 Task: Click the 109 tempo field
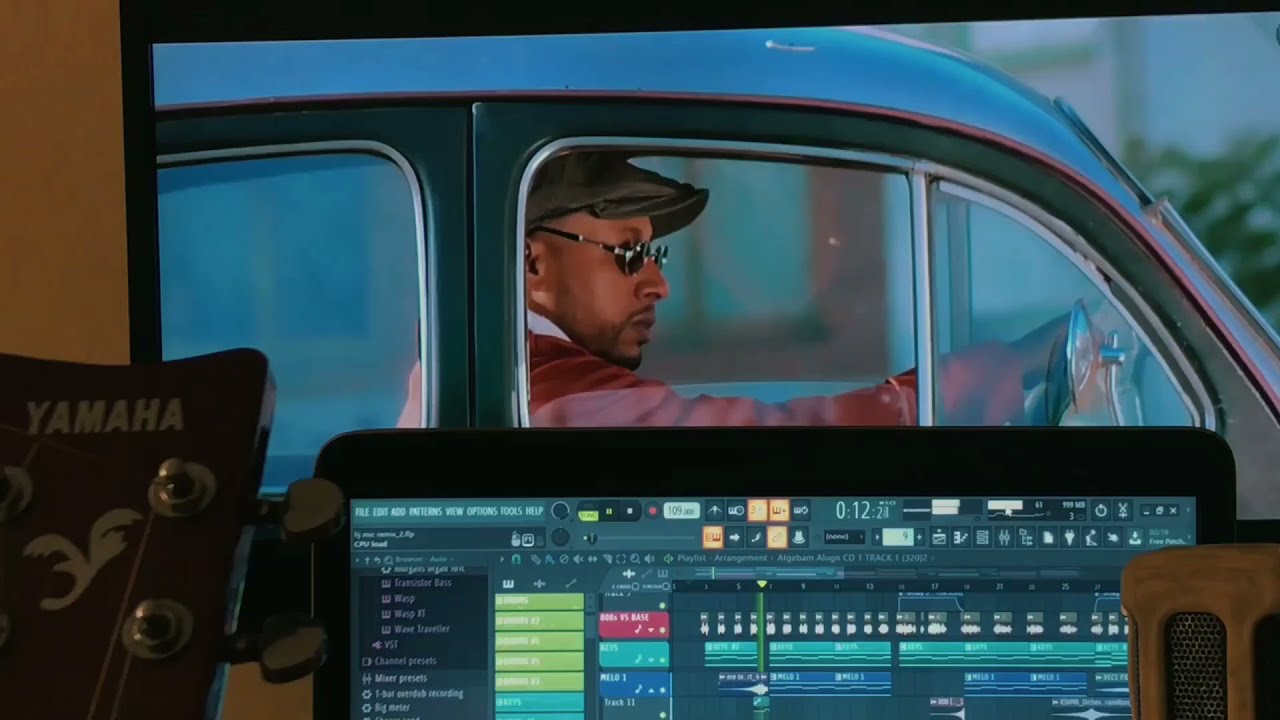tap(681, 511)
